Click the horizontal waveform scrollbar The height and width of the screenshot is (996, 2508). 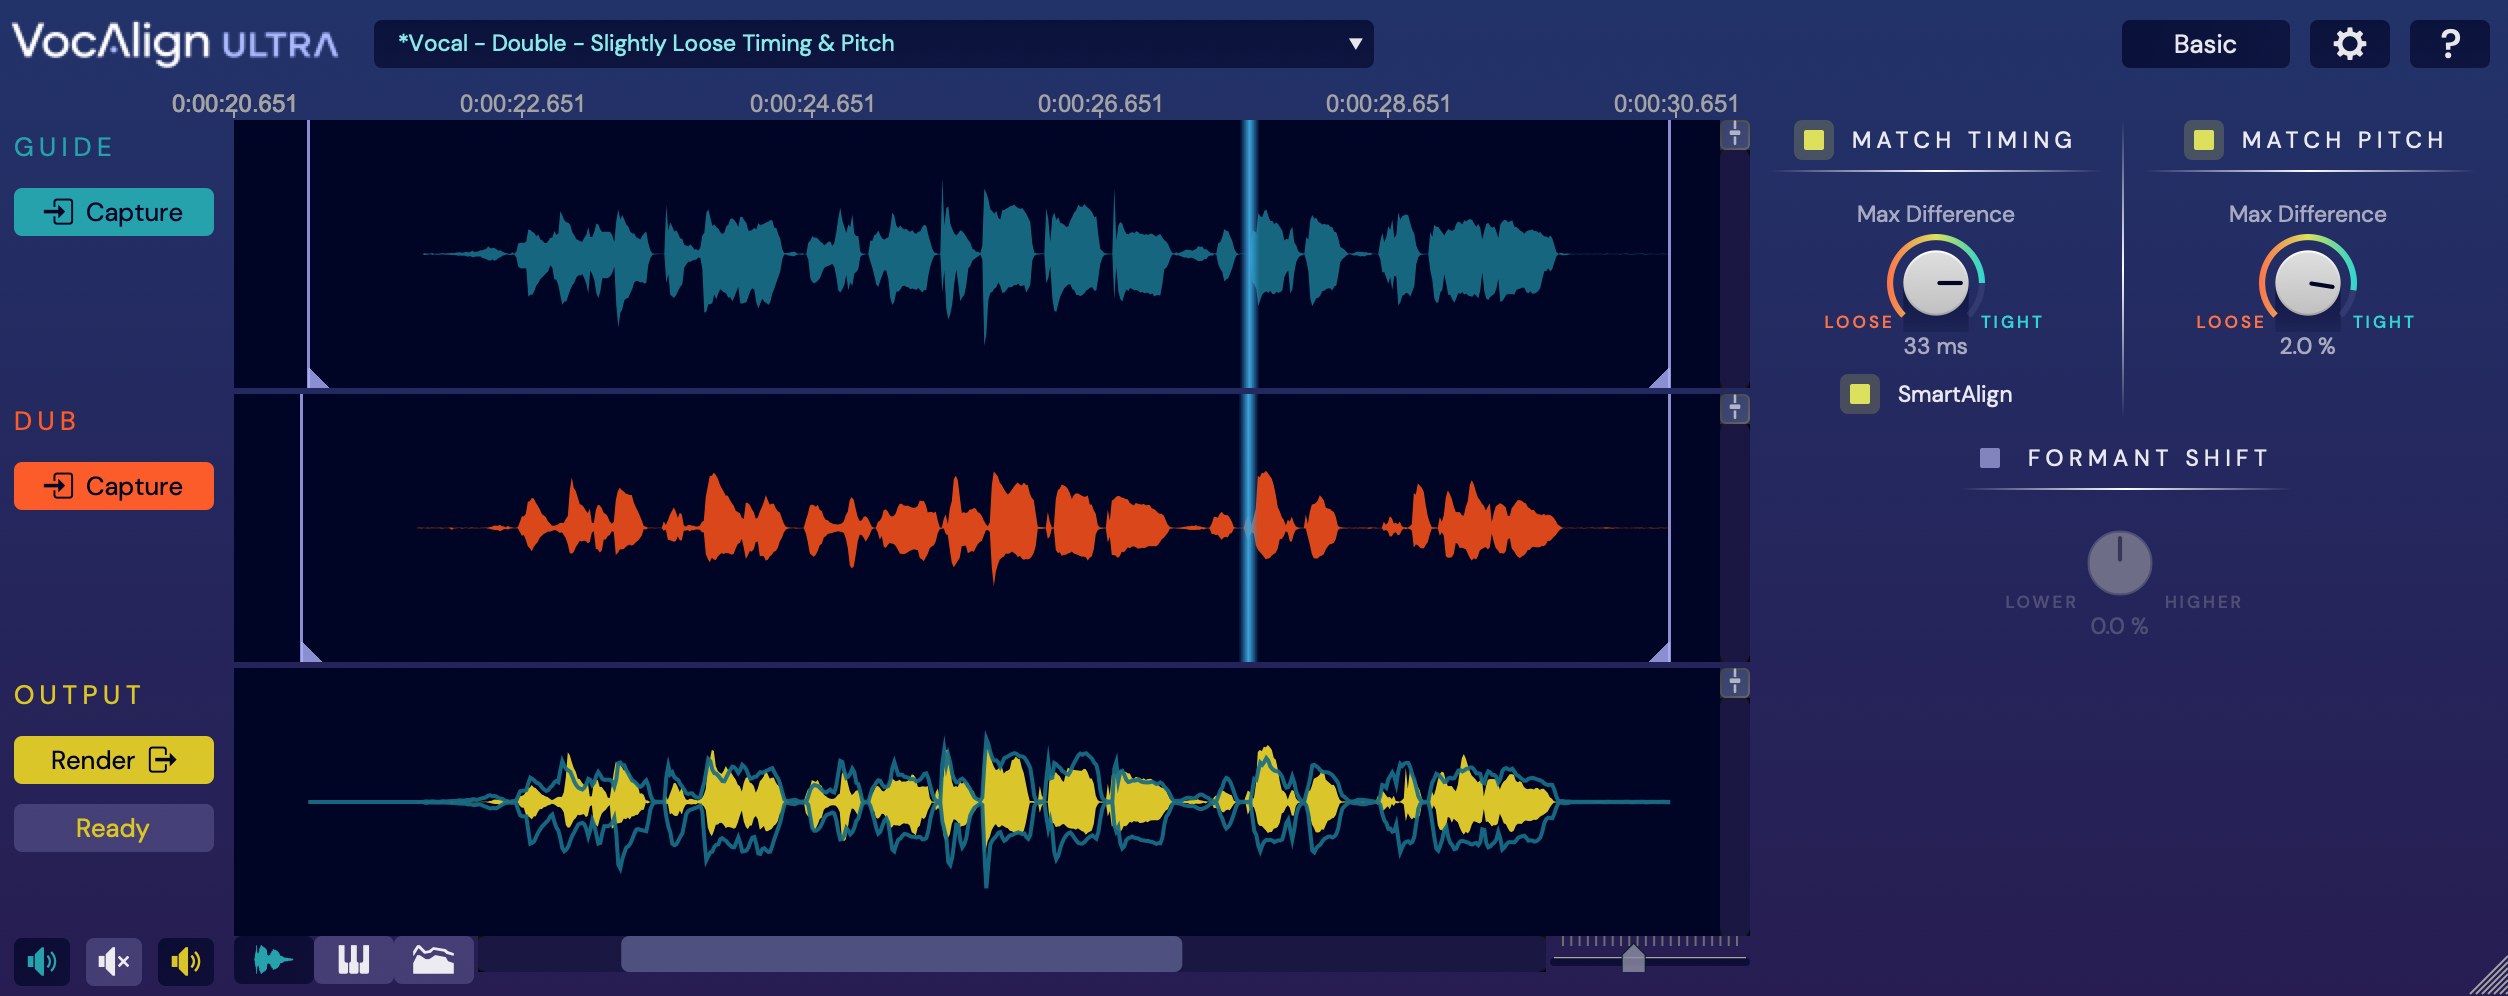(901, 954)
